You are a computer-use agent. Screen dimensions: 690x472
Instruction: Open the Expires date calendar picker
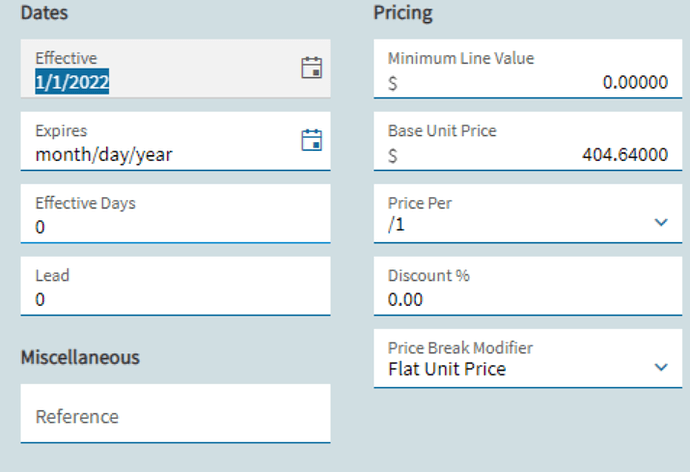point(312,140)
